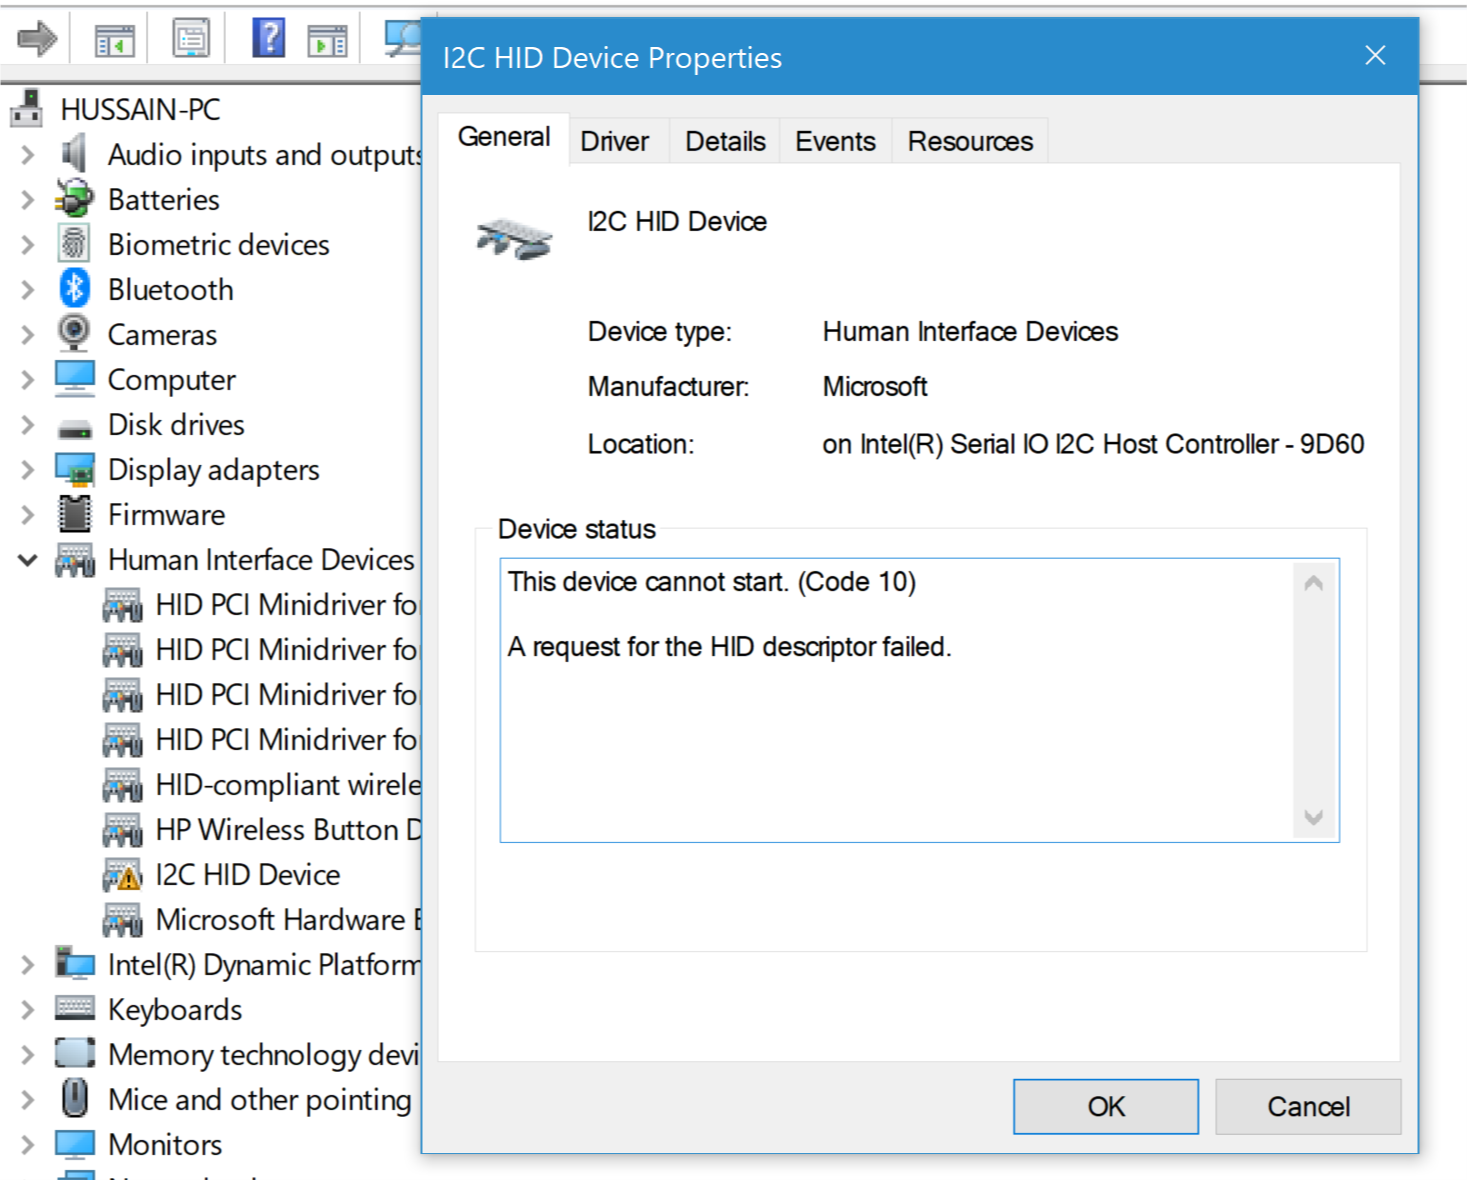Click the Device status scrollbar up arrow
Viewport: 1467px width, 1180px height.
(x=1314, y=583)
